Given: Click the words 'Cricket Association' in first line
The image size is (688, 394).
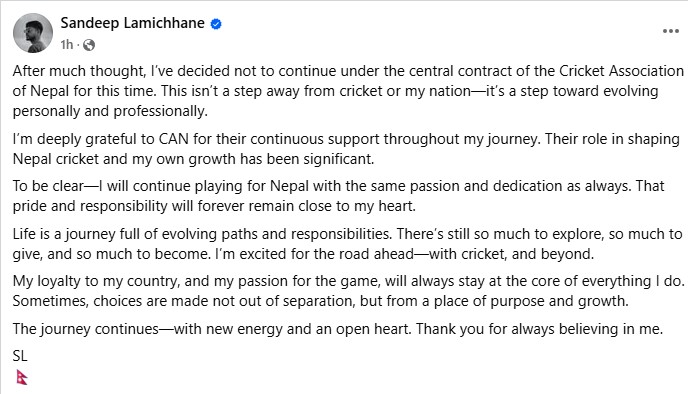Looking at the screenshot, I should [x=621, y=71].
